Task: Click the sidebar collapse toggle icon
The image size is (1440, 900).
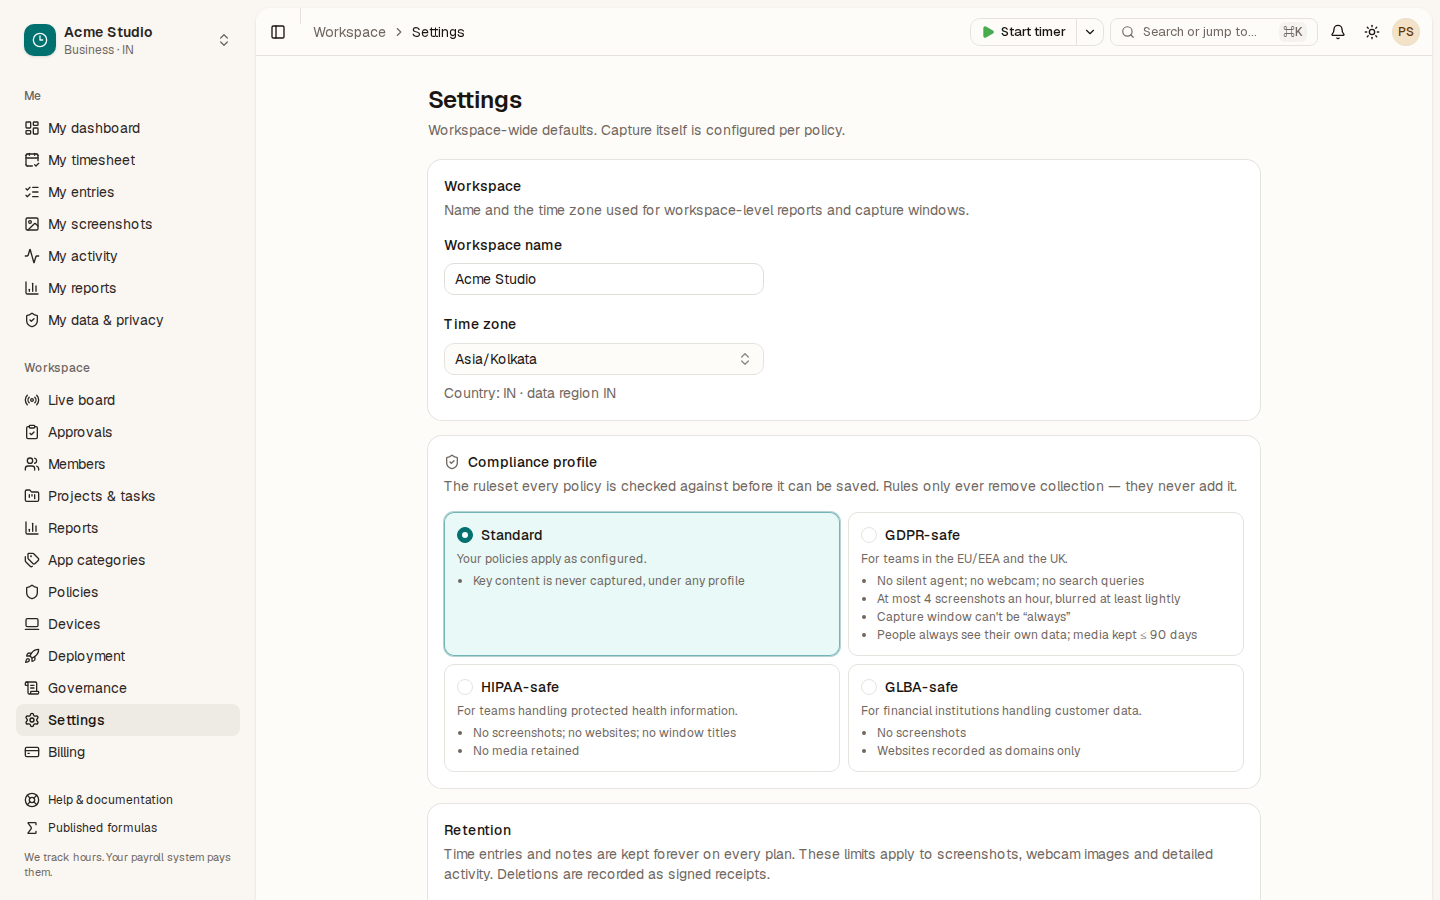Action: coord(278,32)
